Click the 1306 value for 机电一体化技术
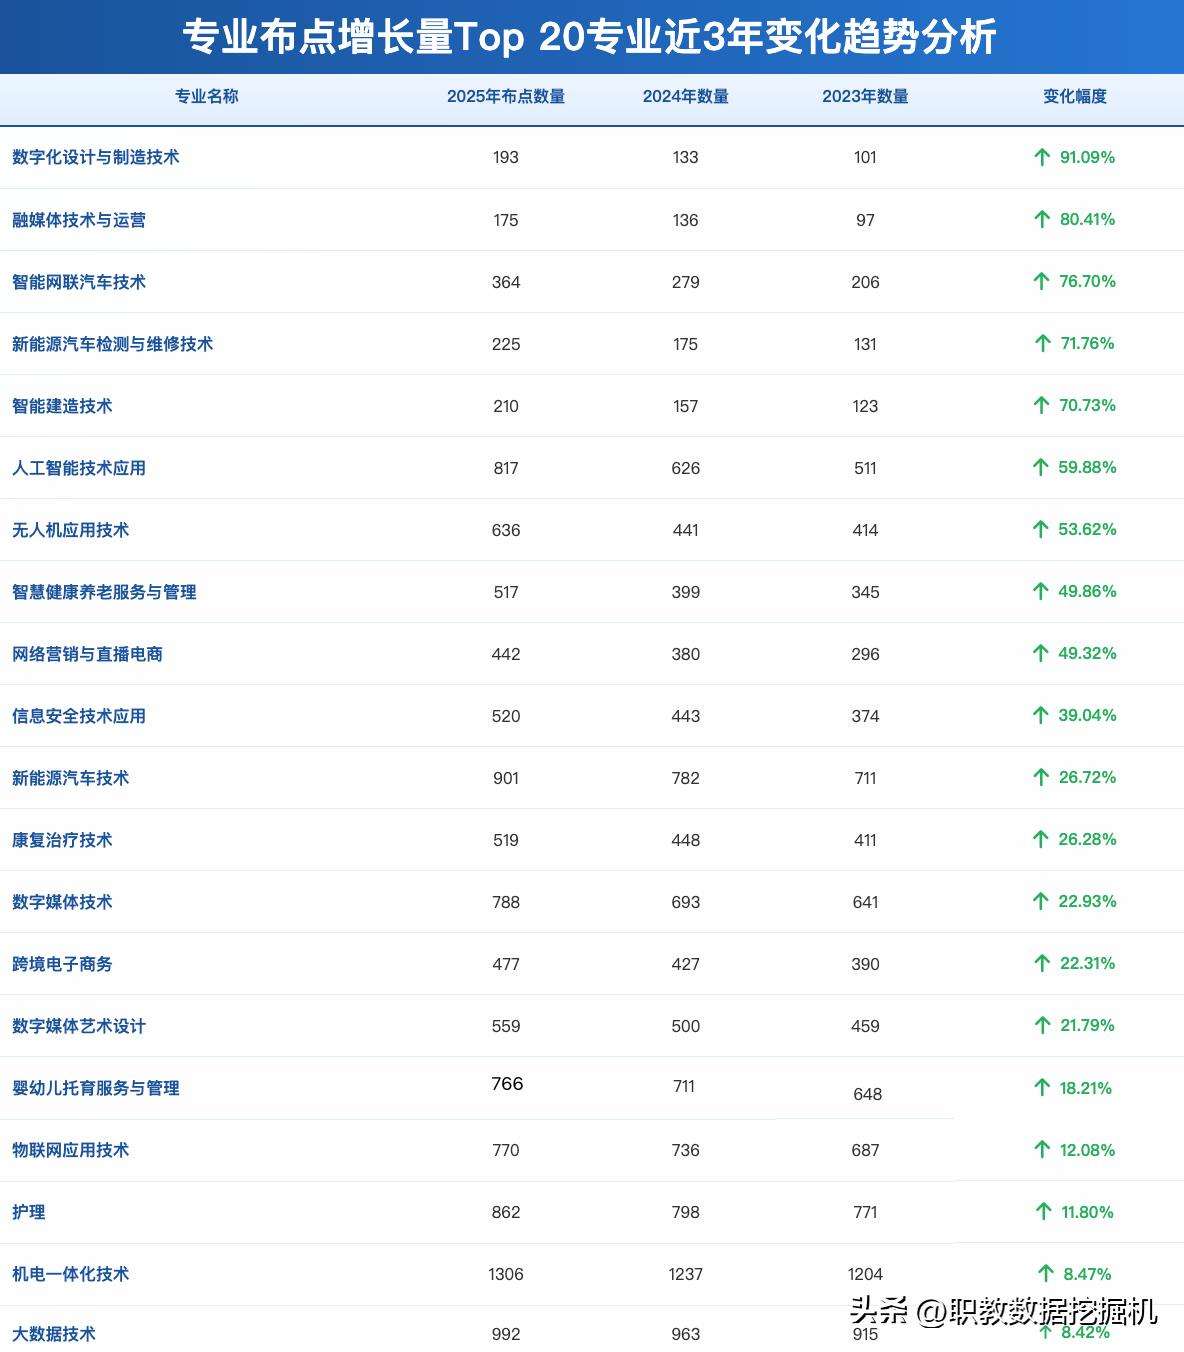Screen dimensions: 1184x1352 pyautogui.click(x=506, y=1274)
